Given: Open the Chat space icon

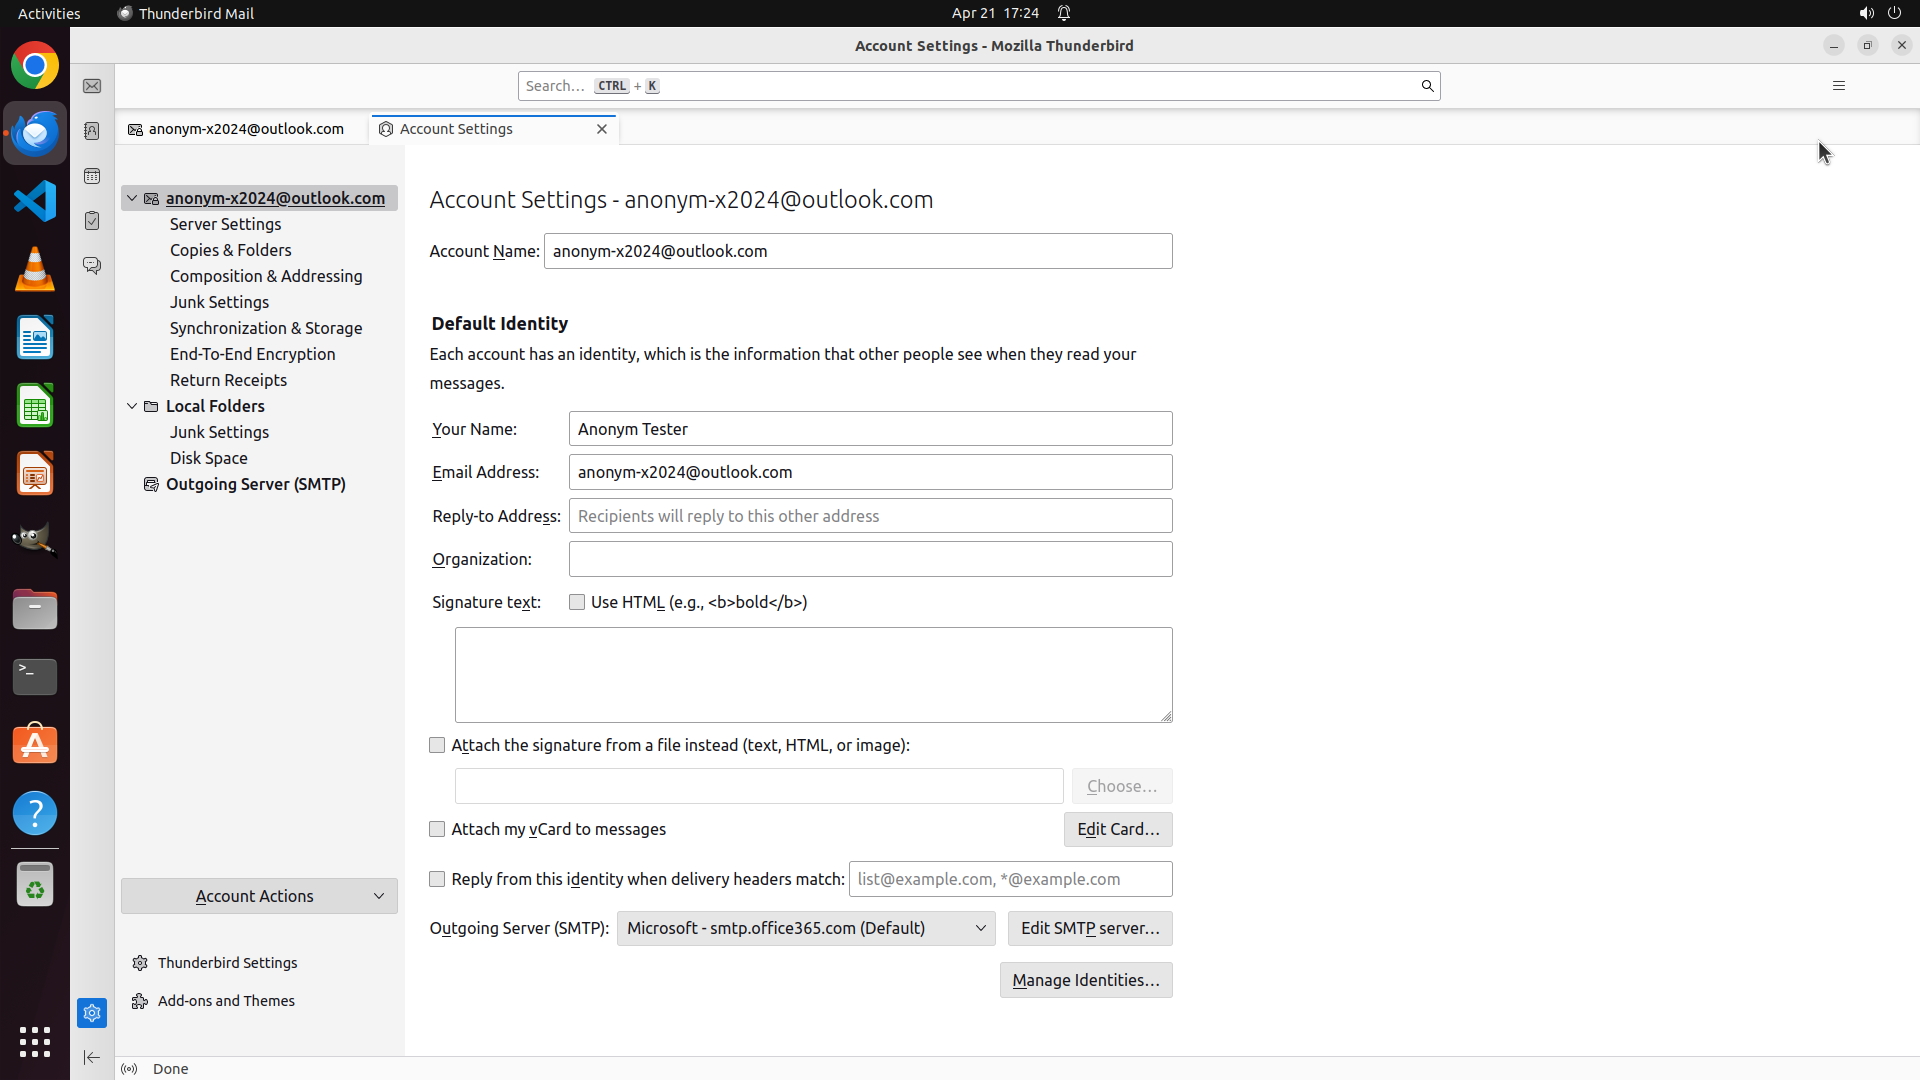Looking at the screenshot, I should 92,266.
